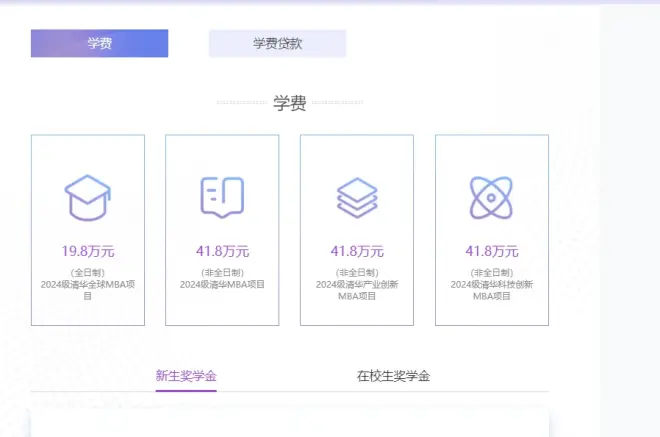
Task: Switch to the 学费 tab
Action: [x=99, y=44]
